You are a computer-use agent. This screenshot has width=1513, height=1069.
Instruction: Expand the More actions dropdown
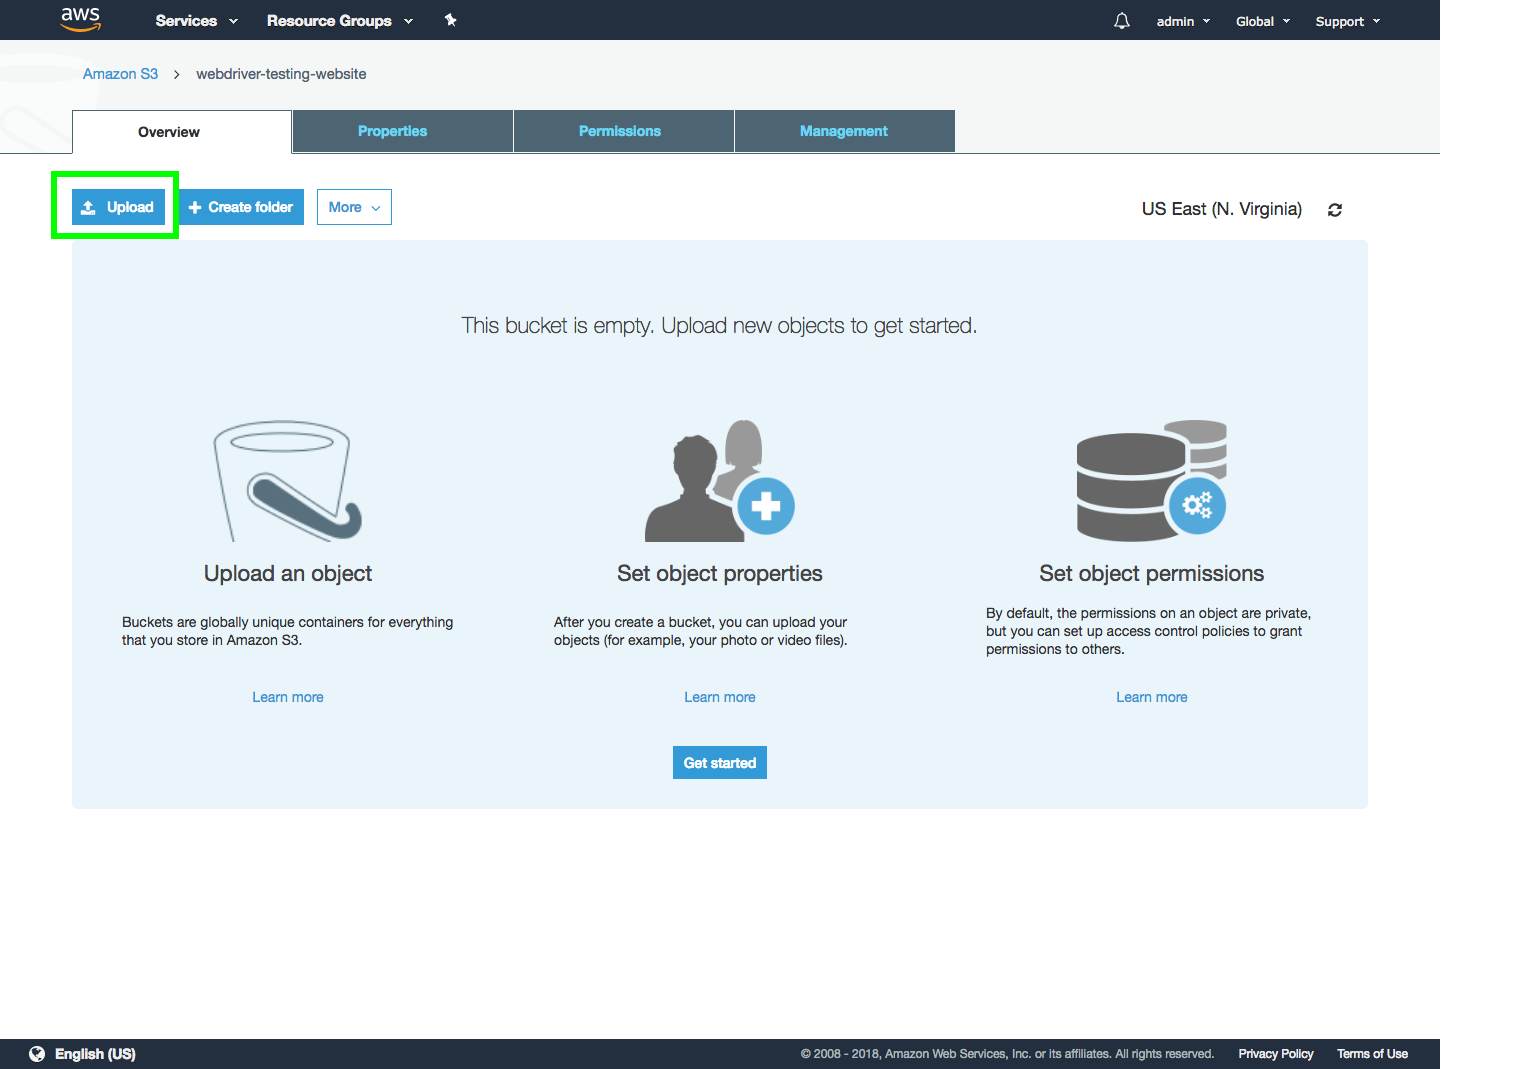click(x=354, y=207)
